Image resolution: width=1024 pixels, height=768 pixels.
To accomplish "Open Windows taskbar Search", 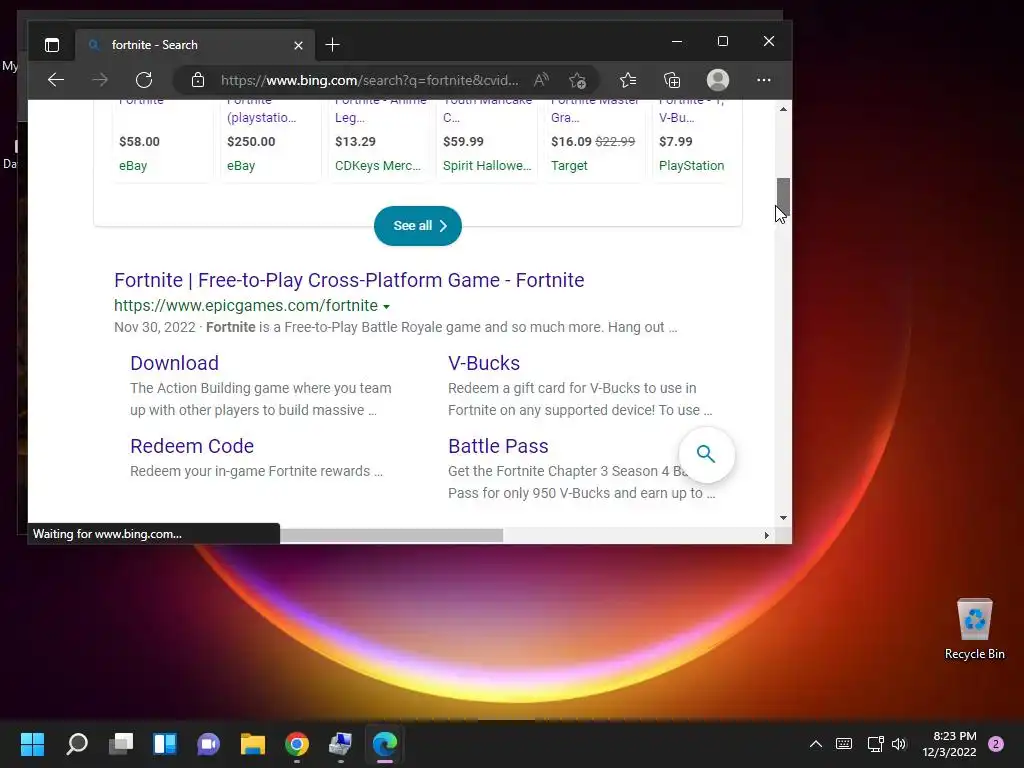I will click(x=77, y=744).
